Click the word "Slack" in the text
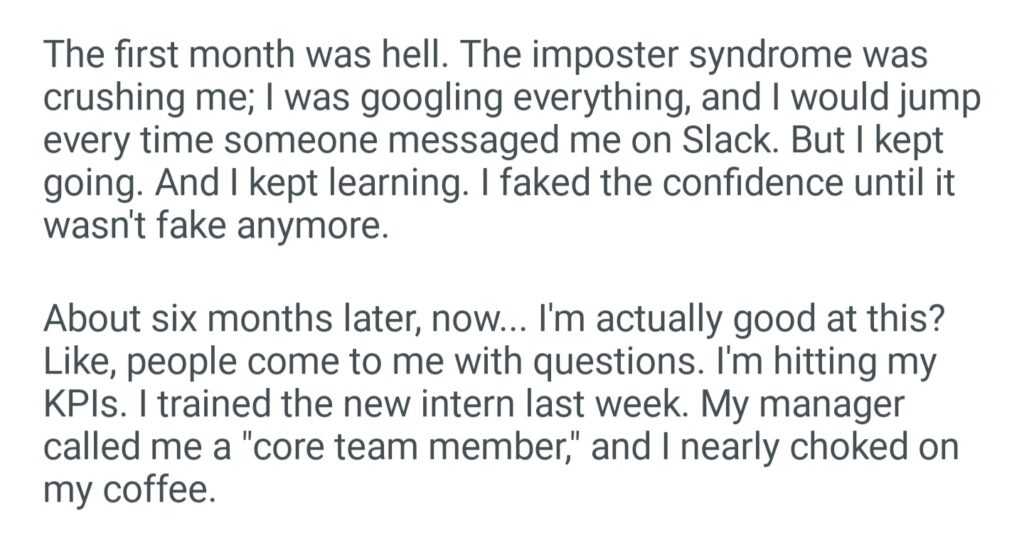This screenshot has height=548, width=1024. point(717,143)
